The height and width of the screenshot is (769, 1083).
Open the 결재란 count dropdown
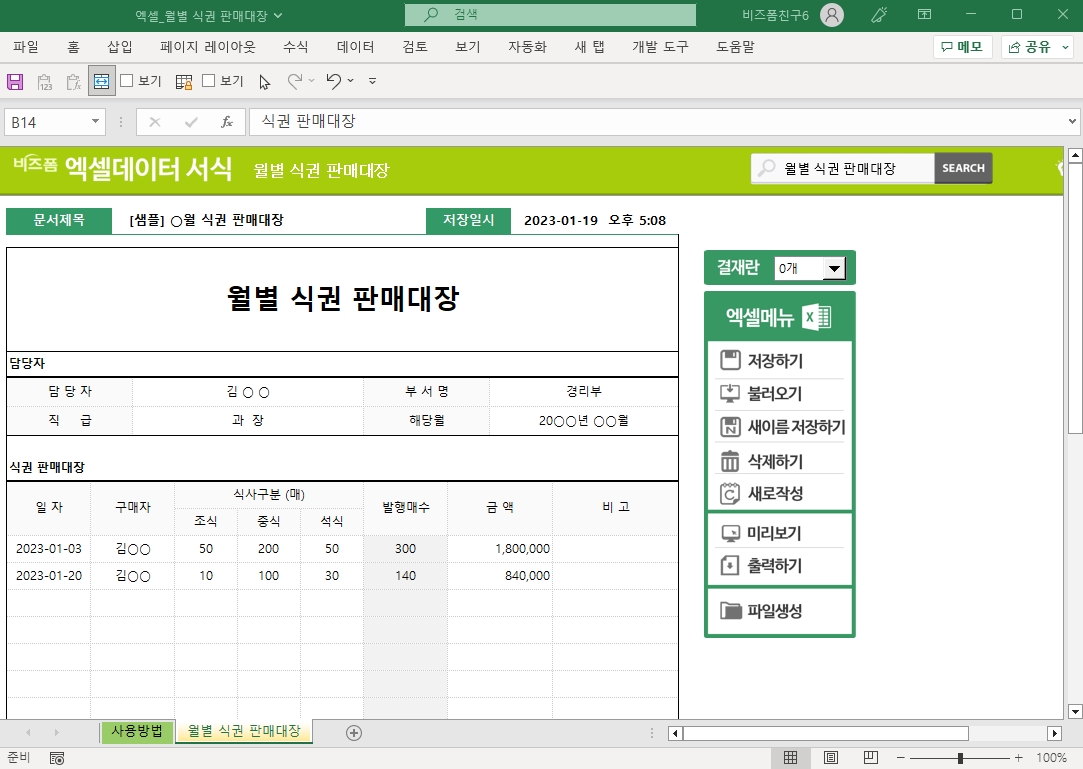pyautogui.click(x=832, y=268)
